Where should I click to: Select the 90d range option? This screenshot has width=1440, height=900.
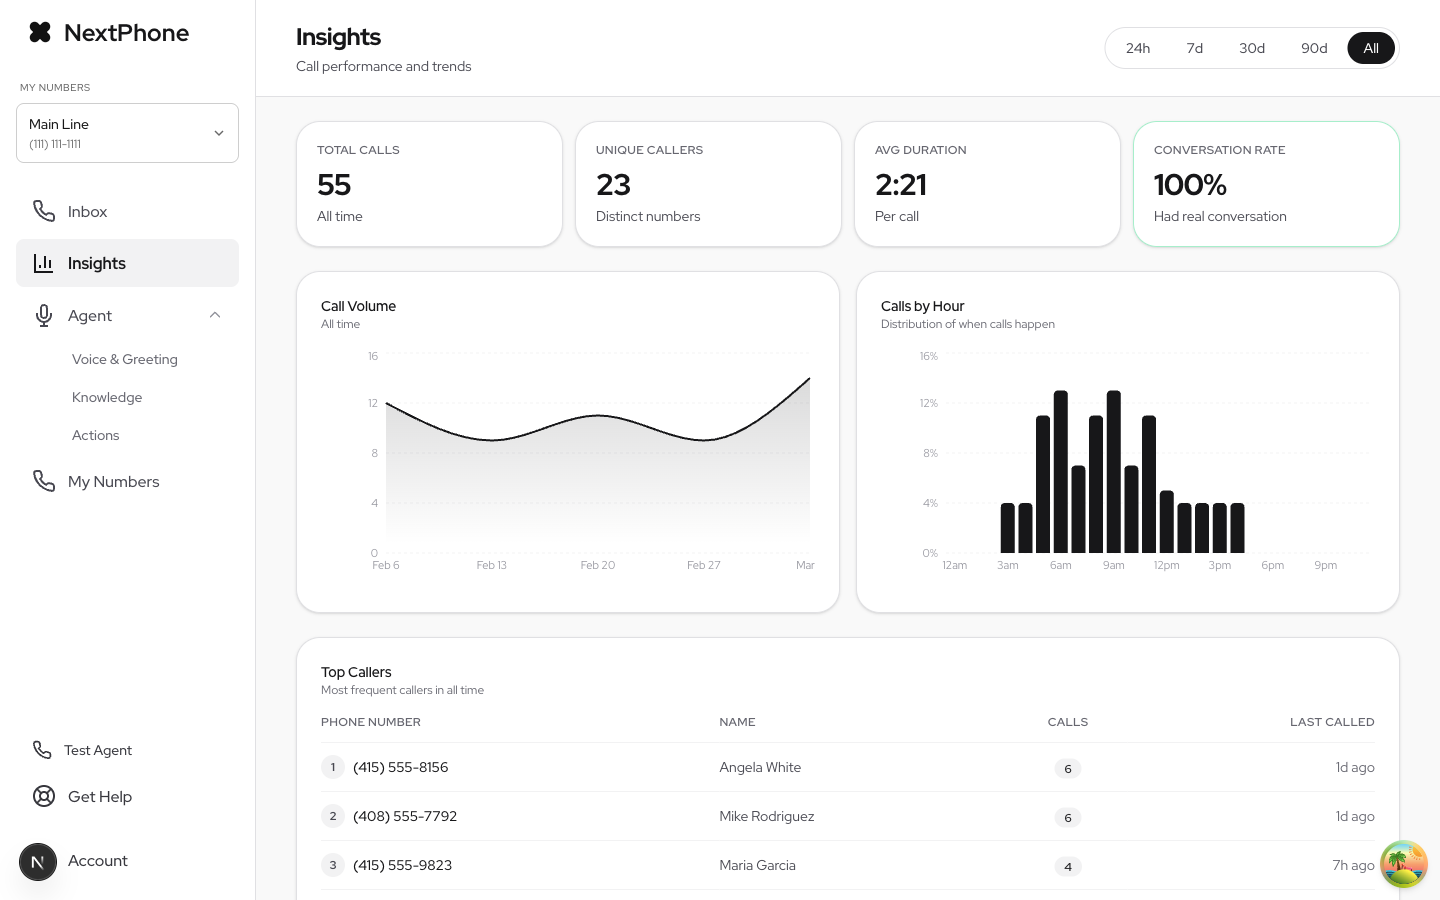pyautogui.click(x=1314, y=48)
